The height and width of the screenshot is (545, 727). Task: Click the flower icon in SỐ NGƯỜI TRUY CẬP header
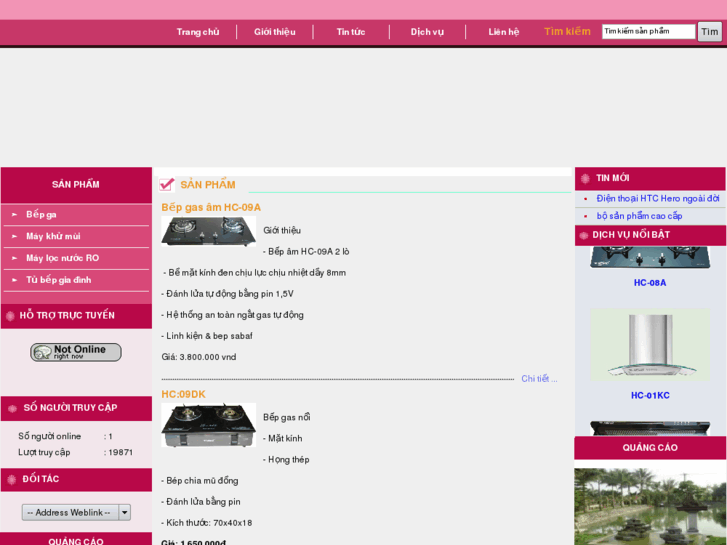click(13, 408)
